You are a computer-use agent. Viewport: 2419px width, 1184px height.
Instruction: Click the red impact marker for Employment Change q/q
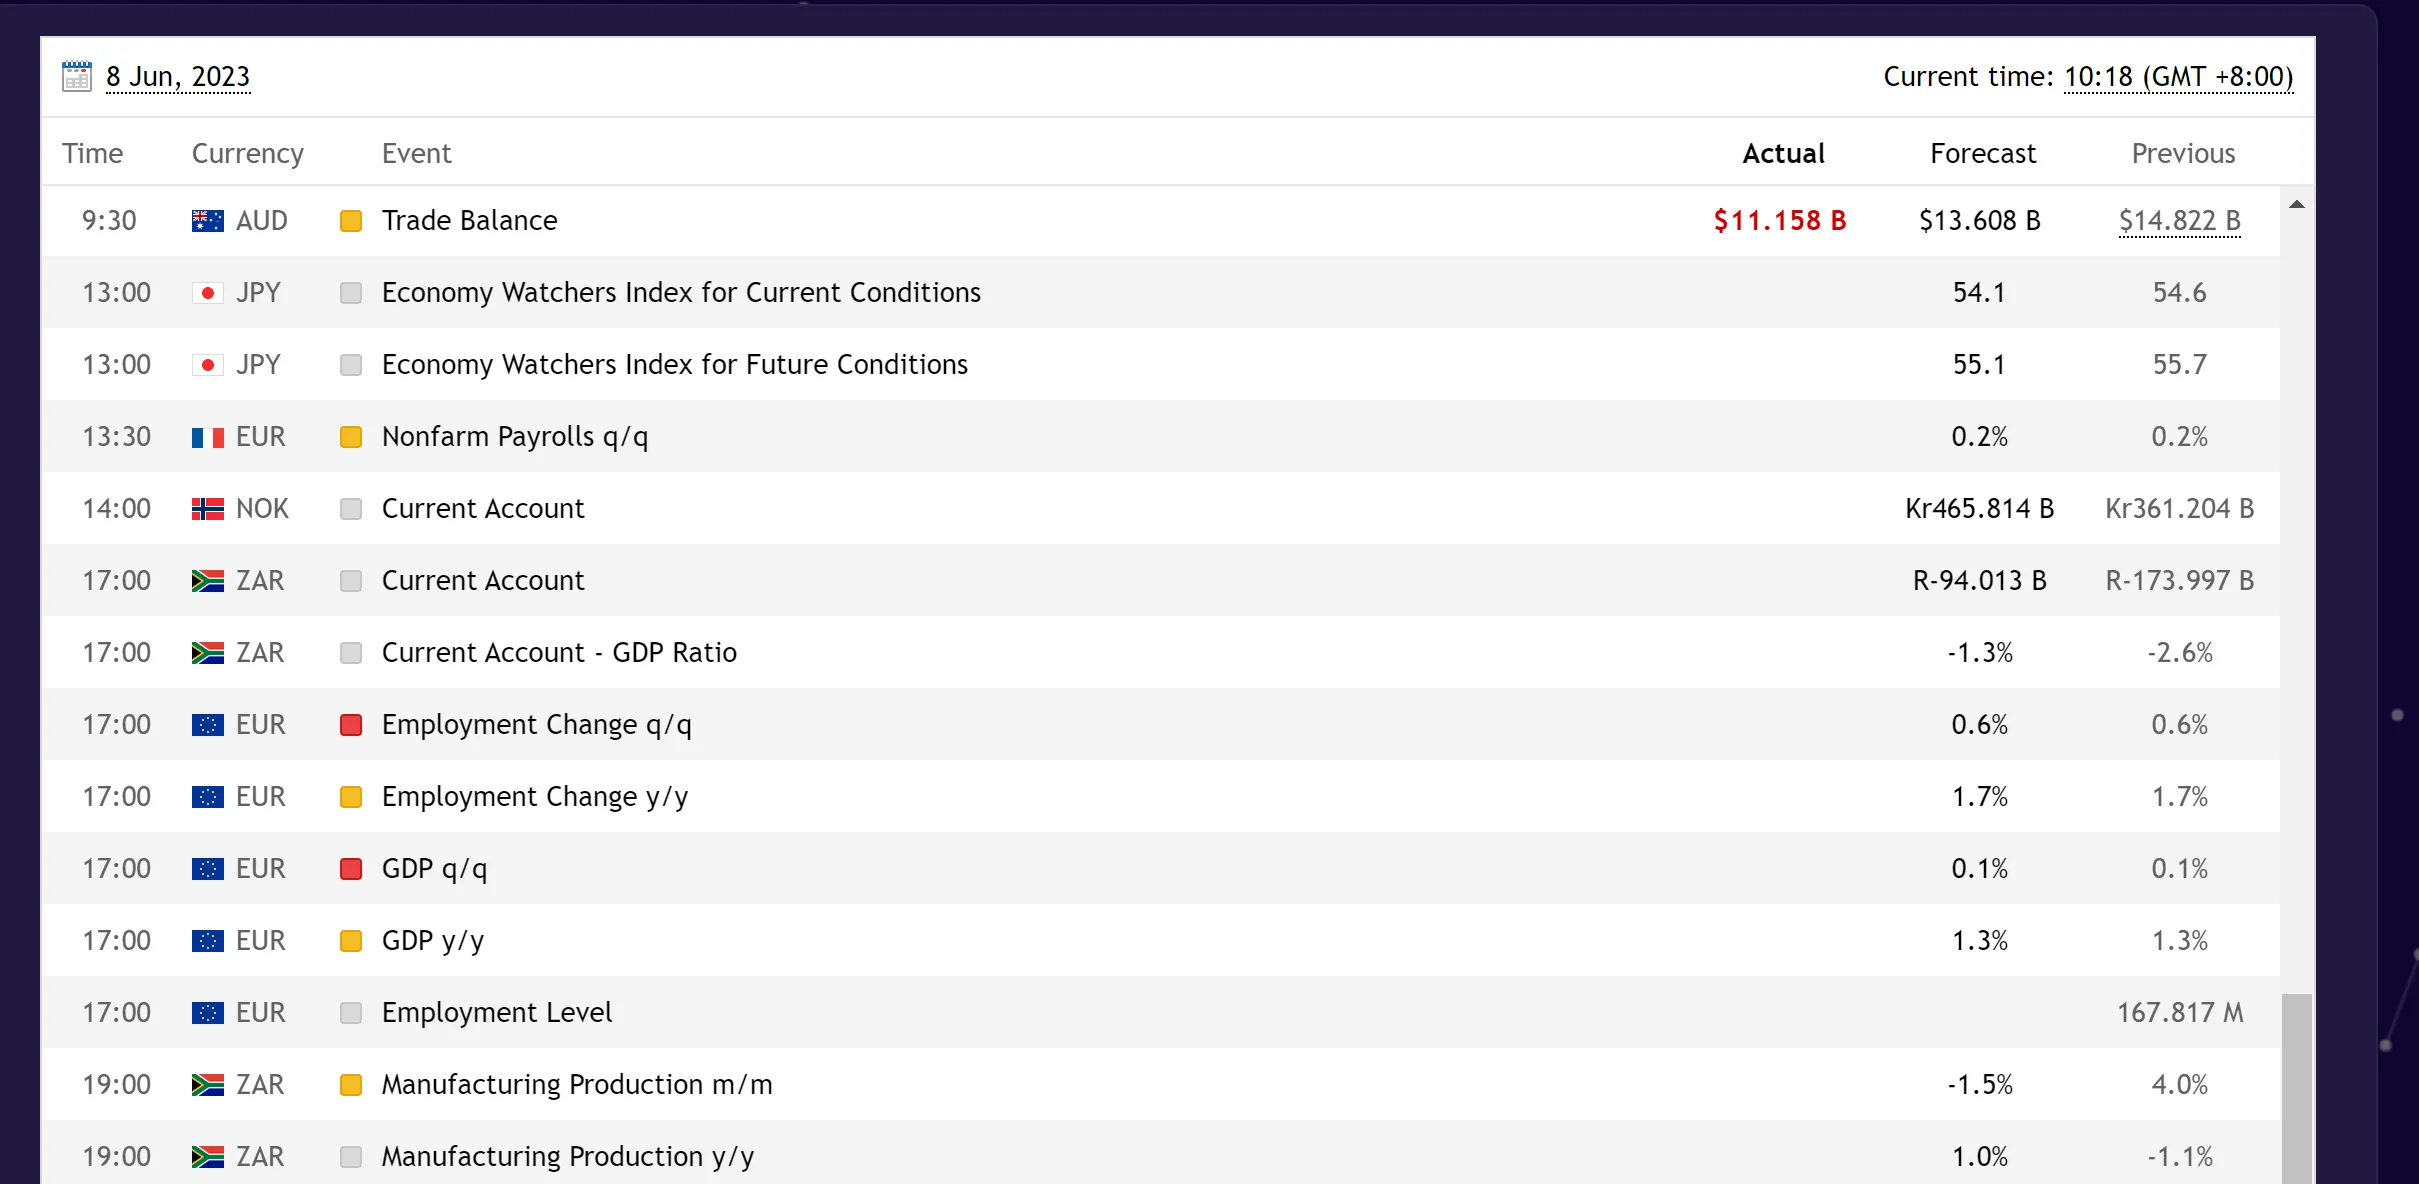tap(351, 725)
